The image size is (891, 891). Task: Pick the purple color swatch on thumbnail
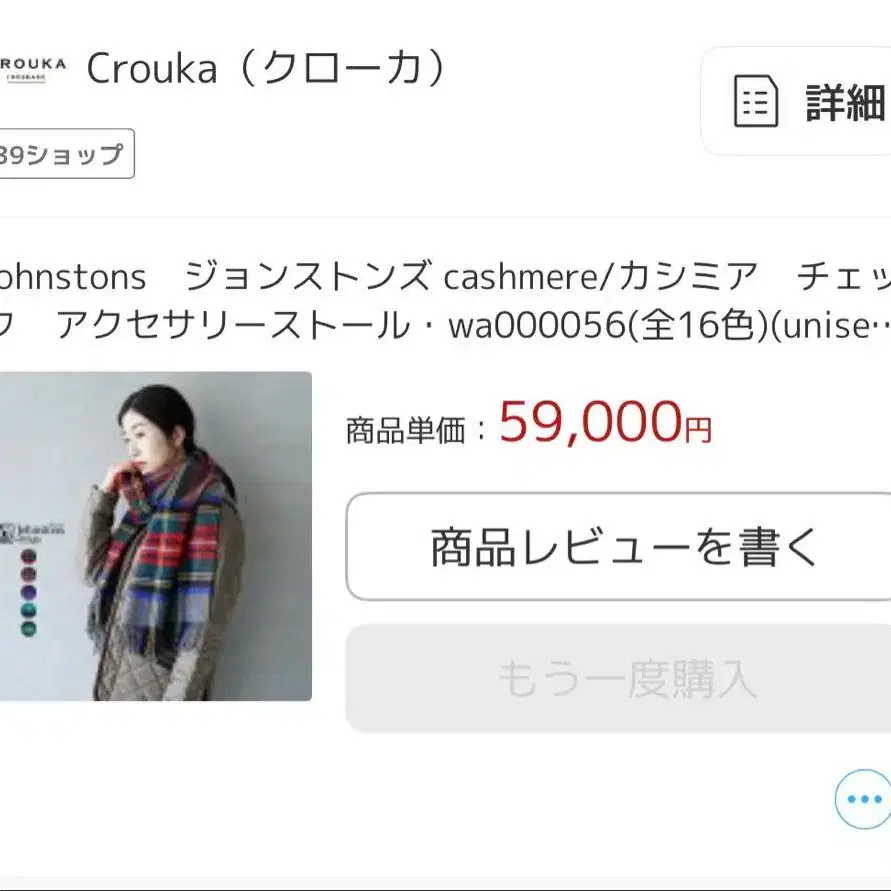[x=28, y=593]
